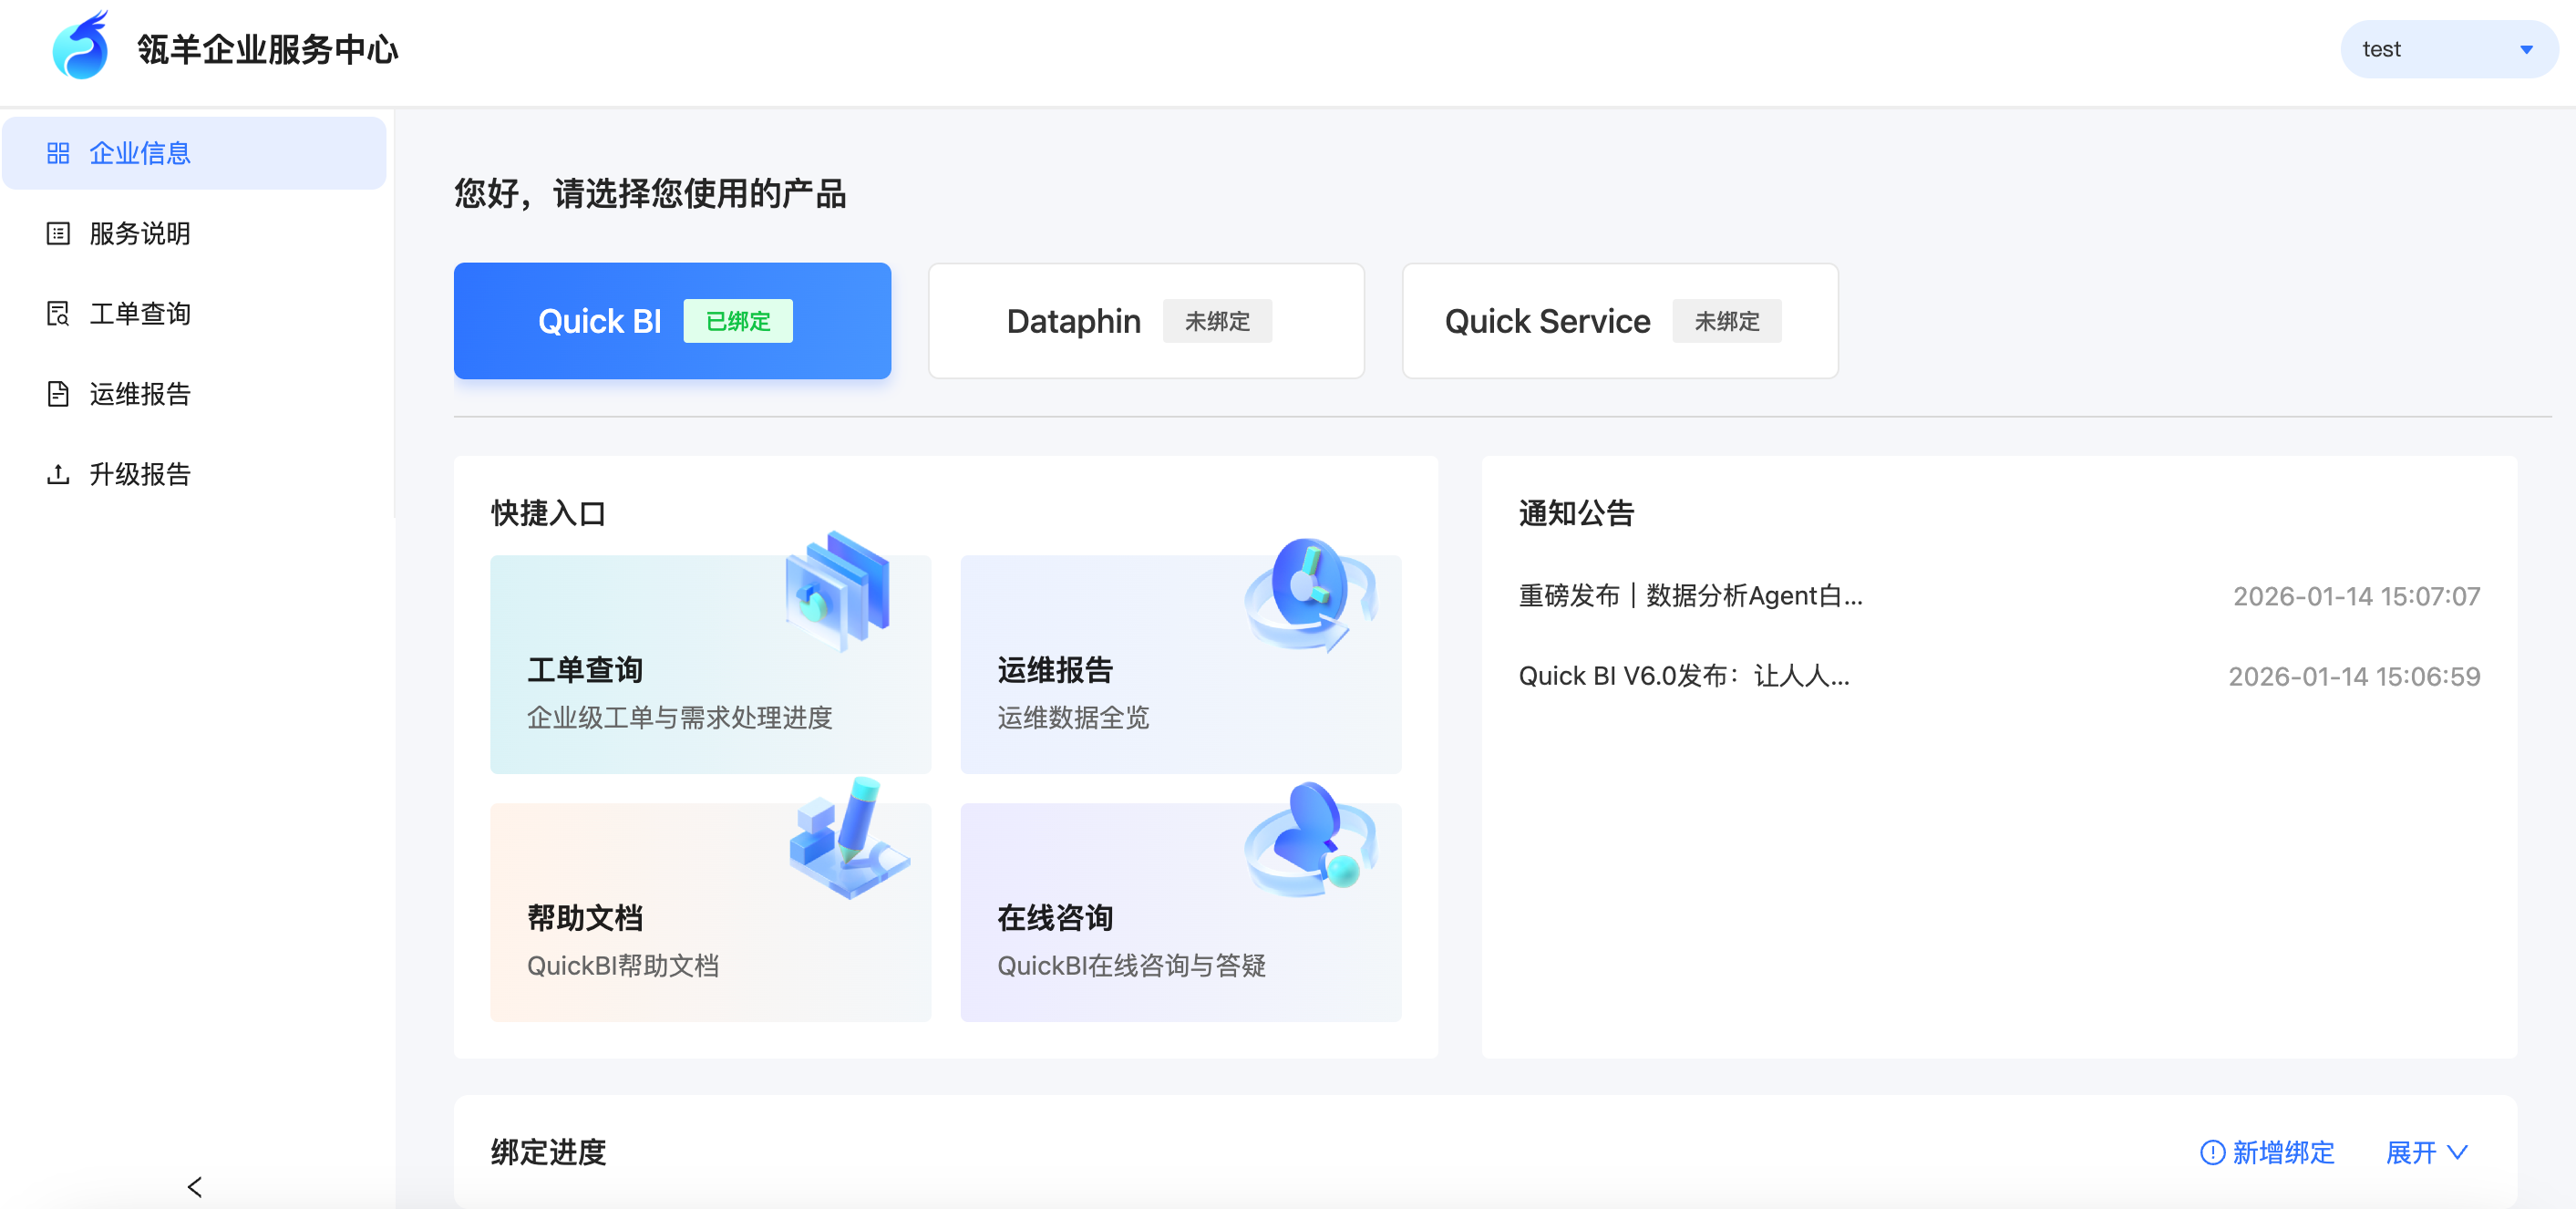The width and height of the screenshot is (2576, 1209).
Task: Collapse the sidebar with the left chevron
Action: 194,1186
